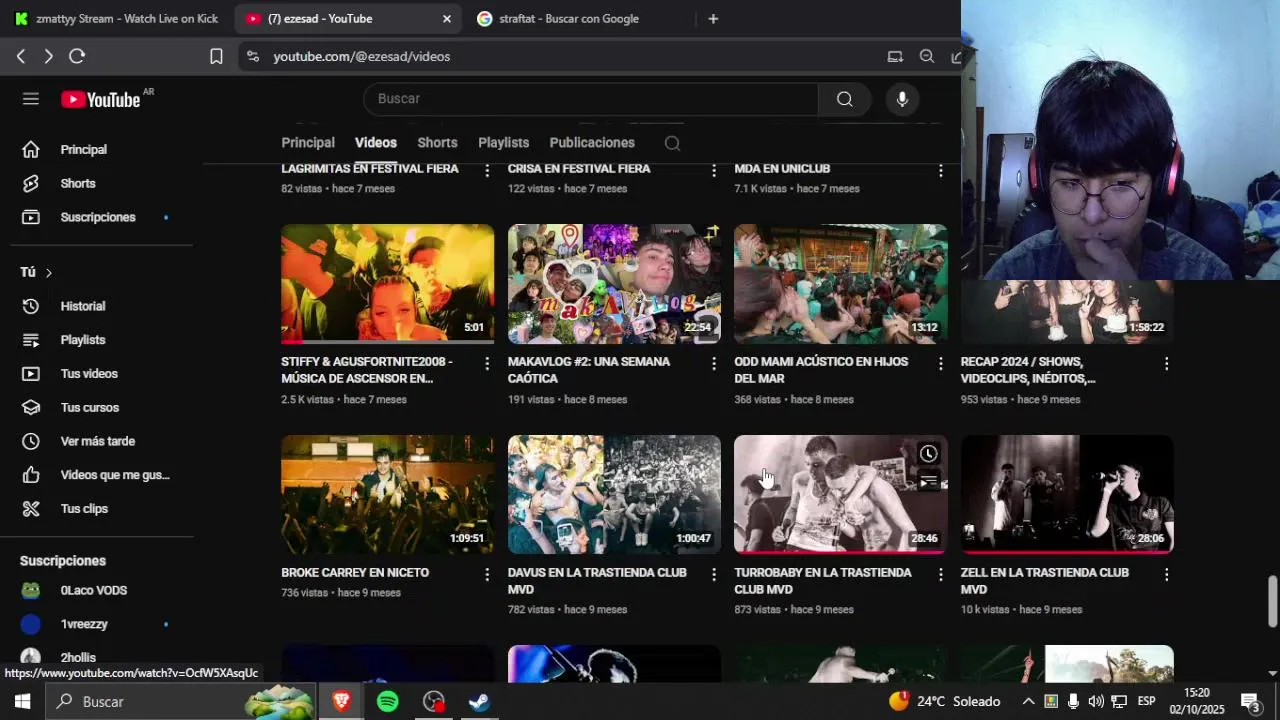Open a new browser tab
Image resolution: width=1280 pixels, height=720 pixels.
click(713, 18)
